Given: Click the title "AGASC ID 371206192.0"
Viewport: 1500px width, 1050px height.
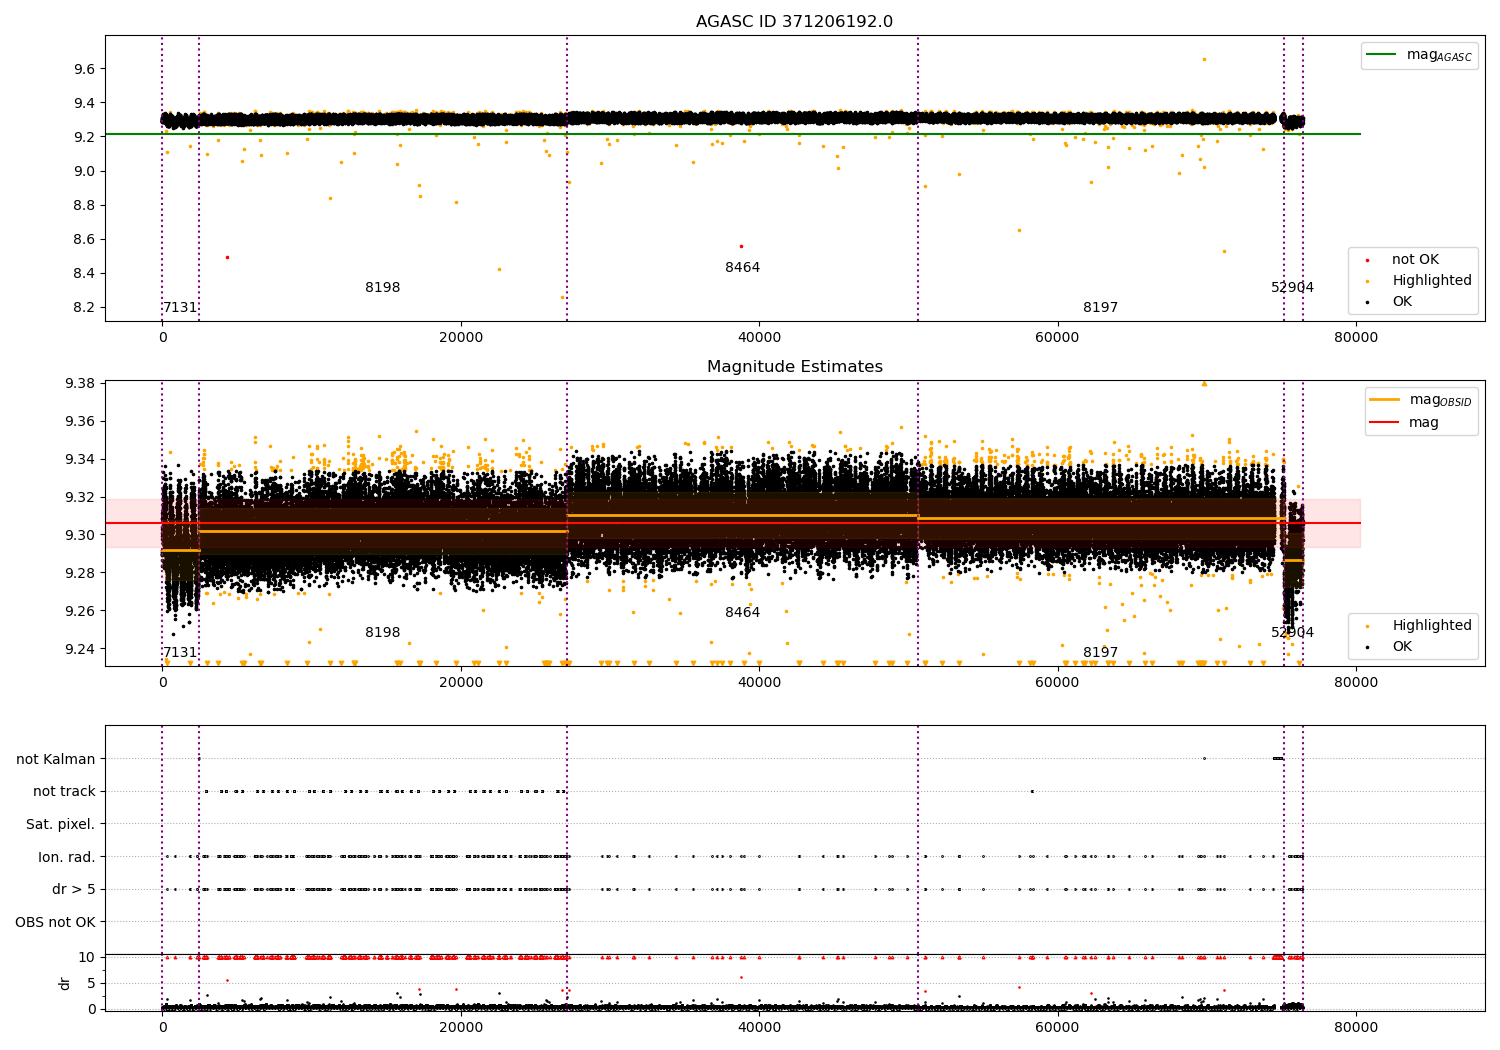Looking at the screenshot, I should point(794,22).
